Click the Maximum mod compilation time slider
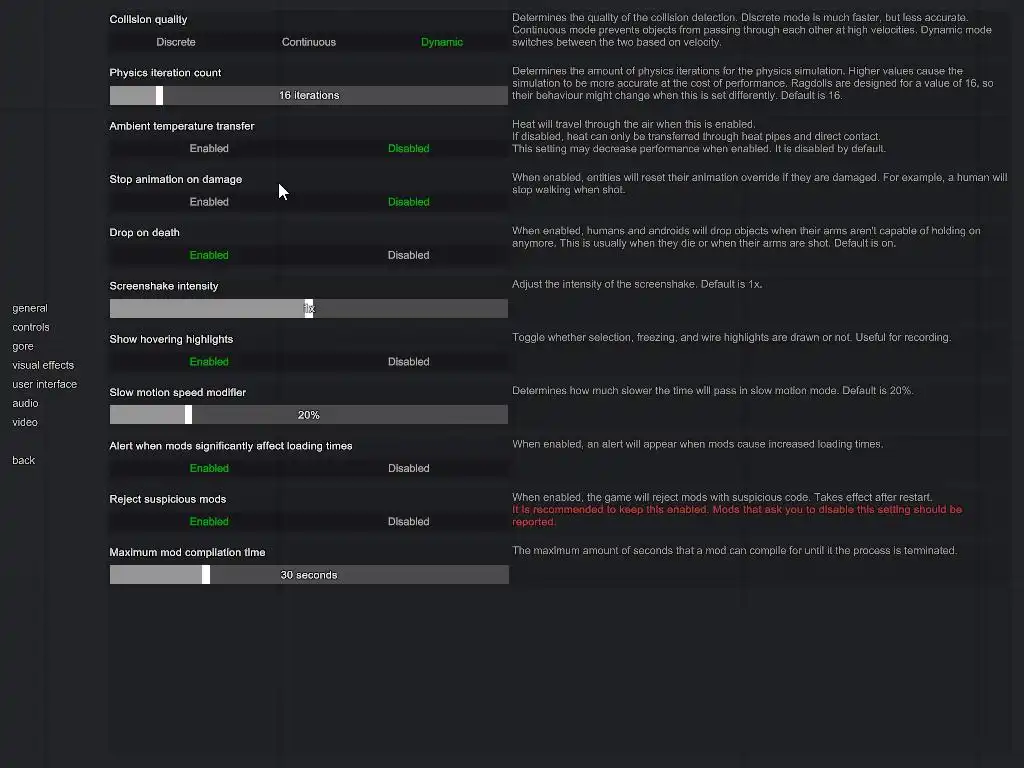The image size is (1024, 768). coord(309,575)
